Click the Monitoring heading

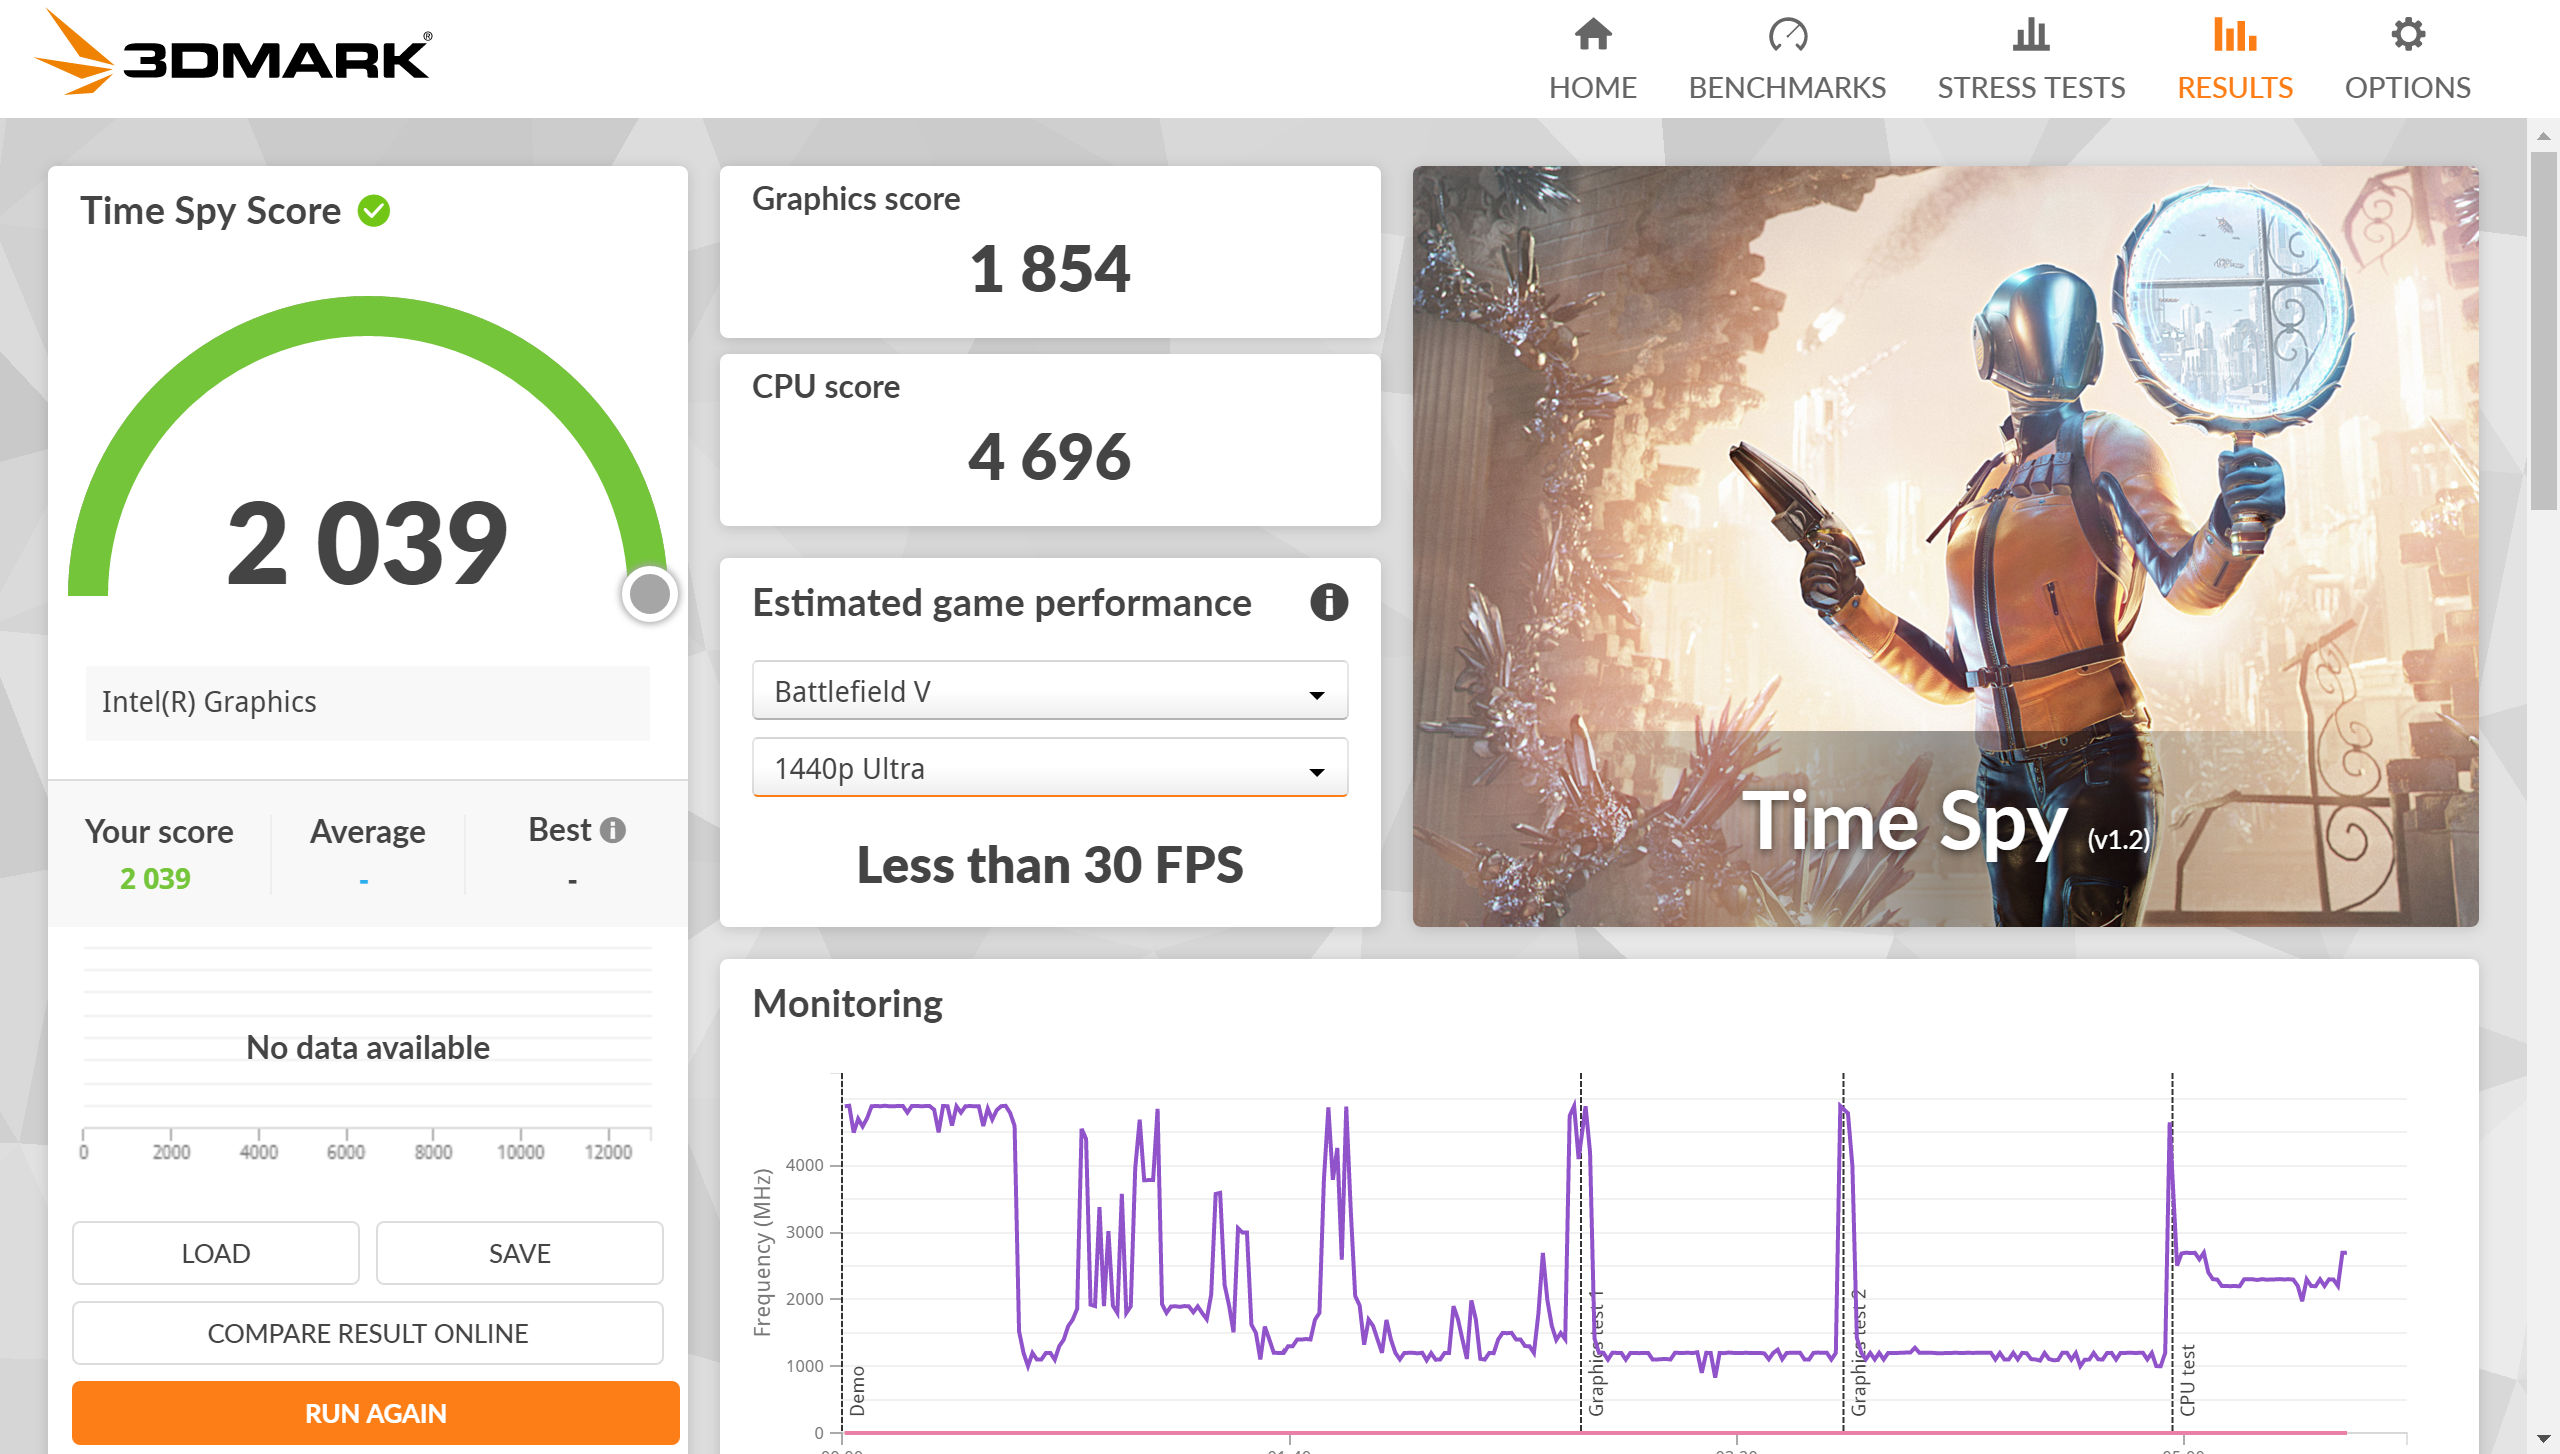(x=847, y=1004)
